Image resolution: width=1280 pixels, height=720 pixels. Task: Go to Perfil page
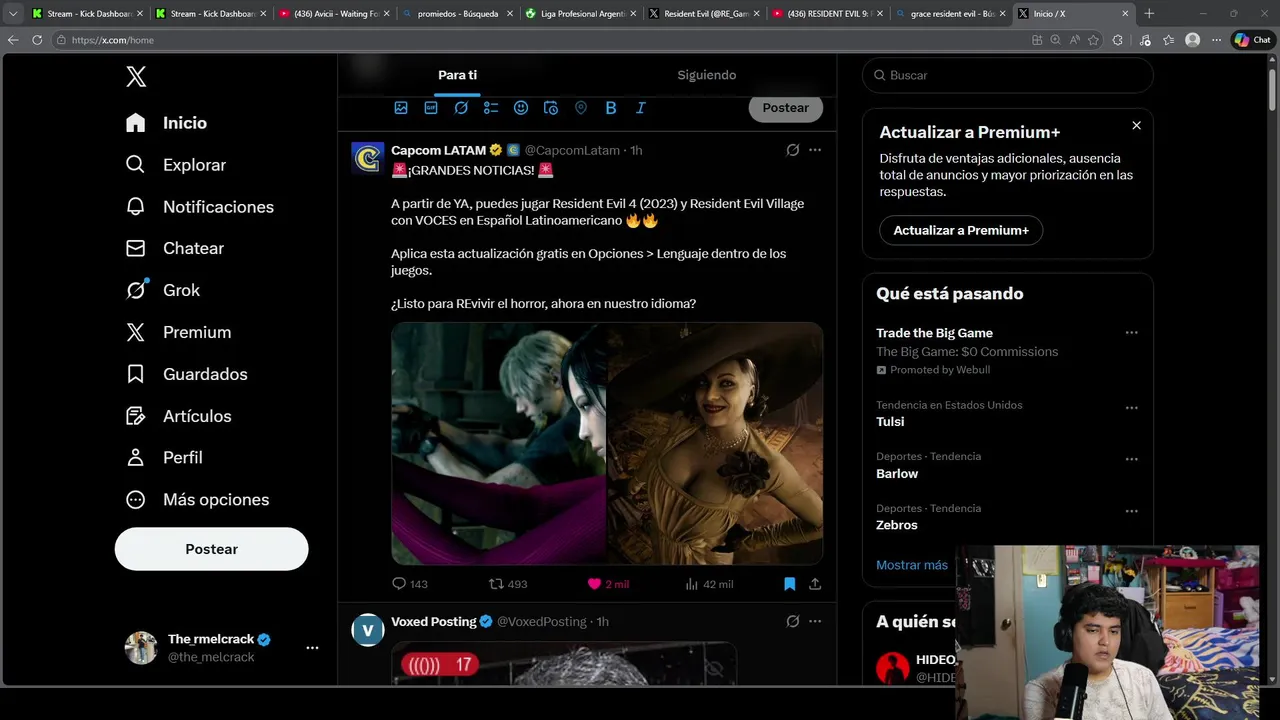point(164,457)
